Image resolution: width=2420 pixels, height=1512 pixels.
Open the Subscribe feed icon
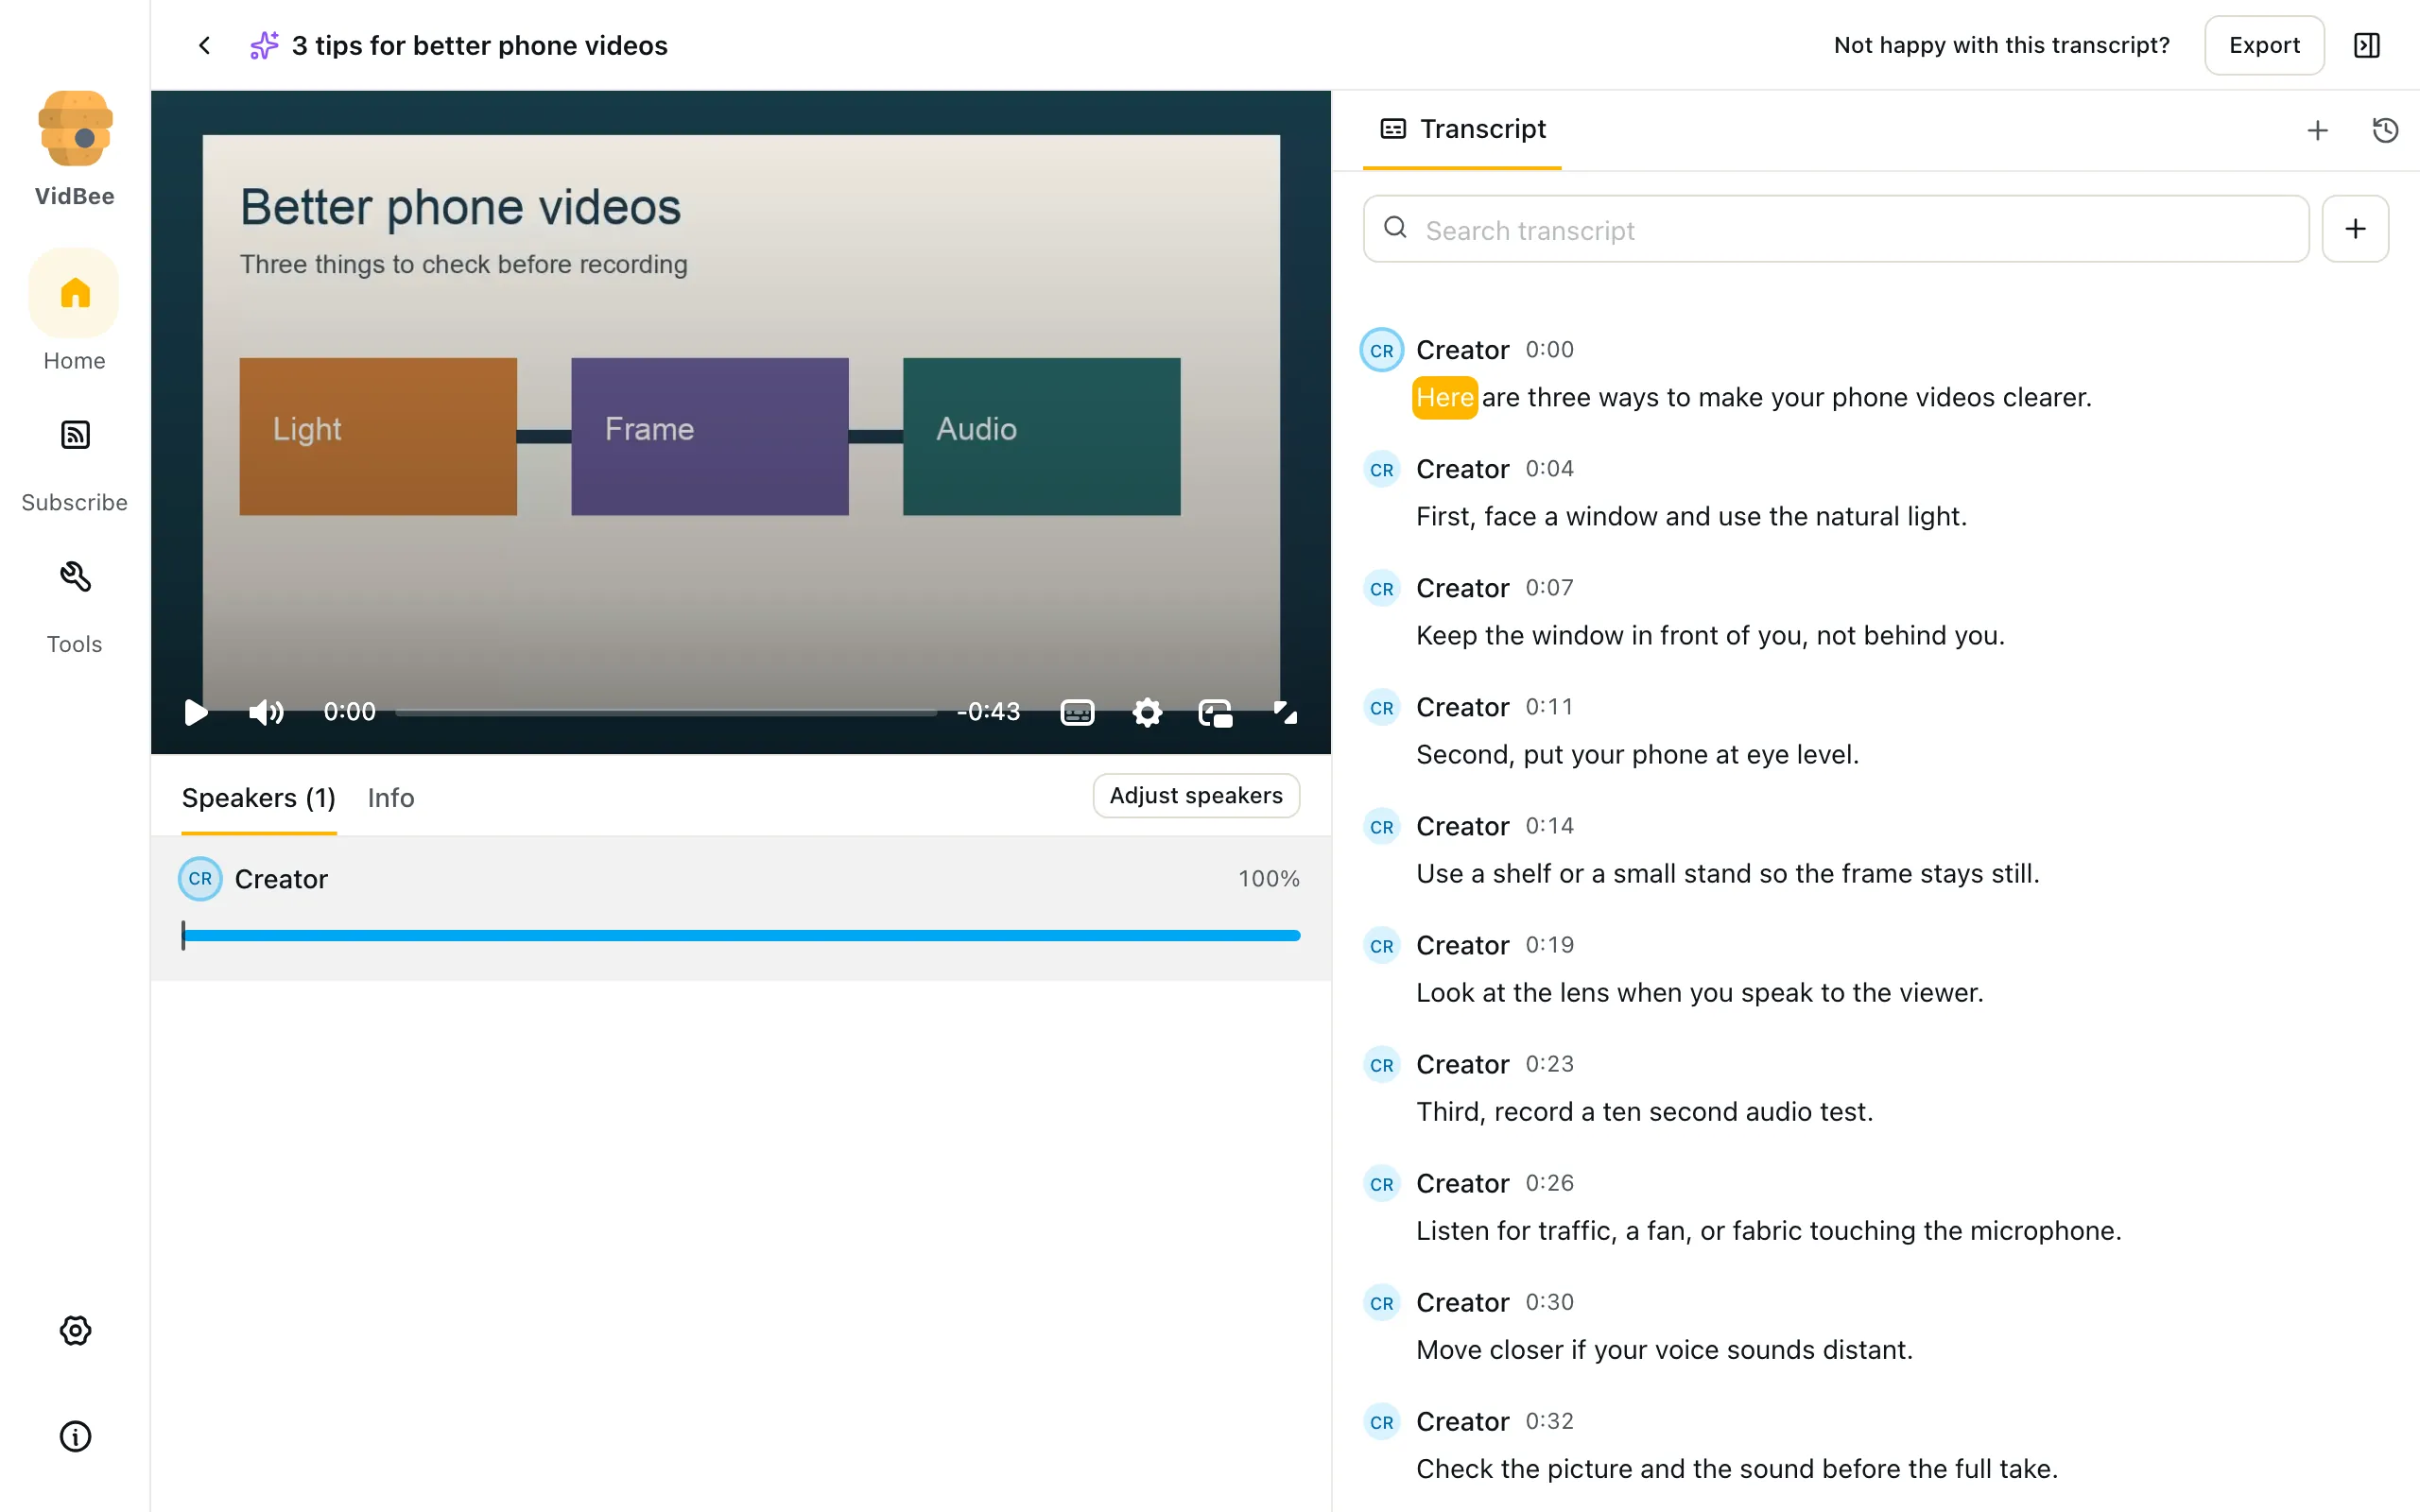coord(75,435)
